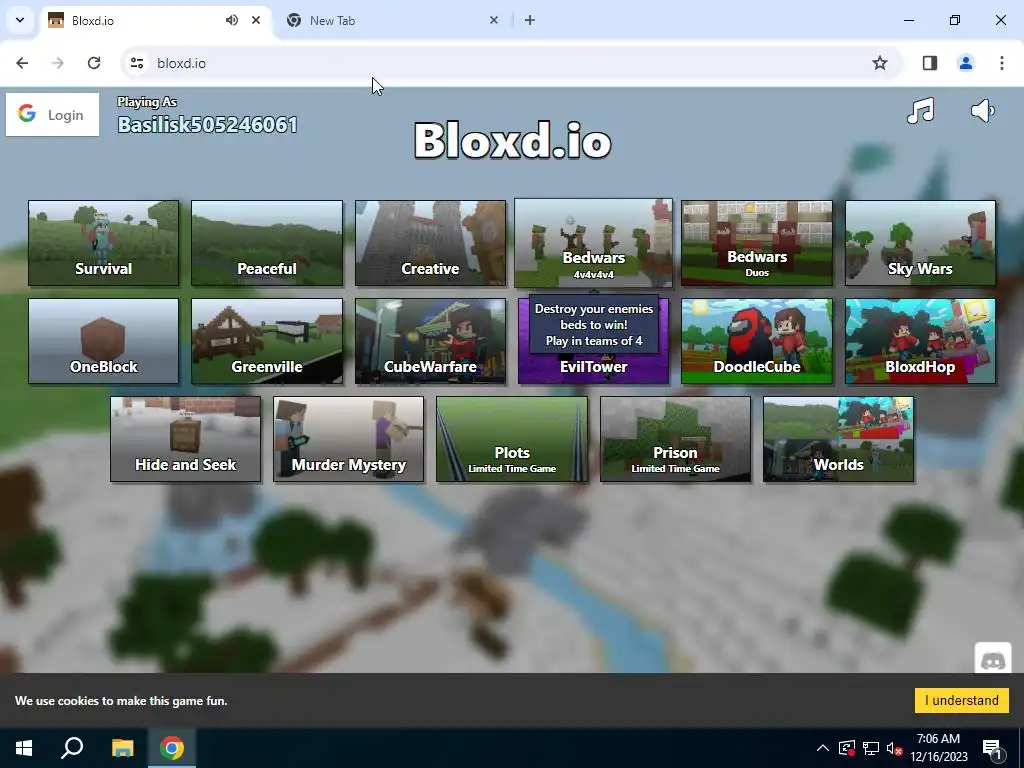Close the New Tab tab

pos(494,20)
